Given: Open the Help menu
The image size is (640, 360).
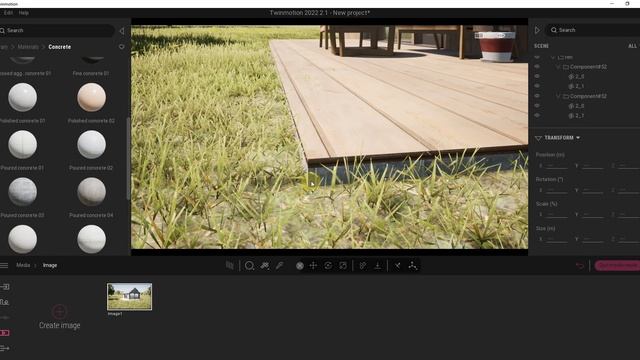Looking at the screenshot, I should (x=24, y=13).
